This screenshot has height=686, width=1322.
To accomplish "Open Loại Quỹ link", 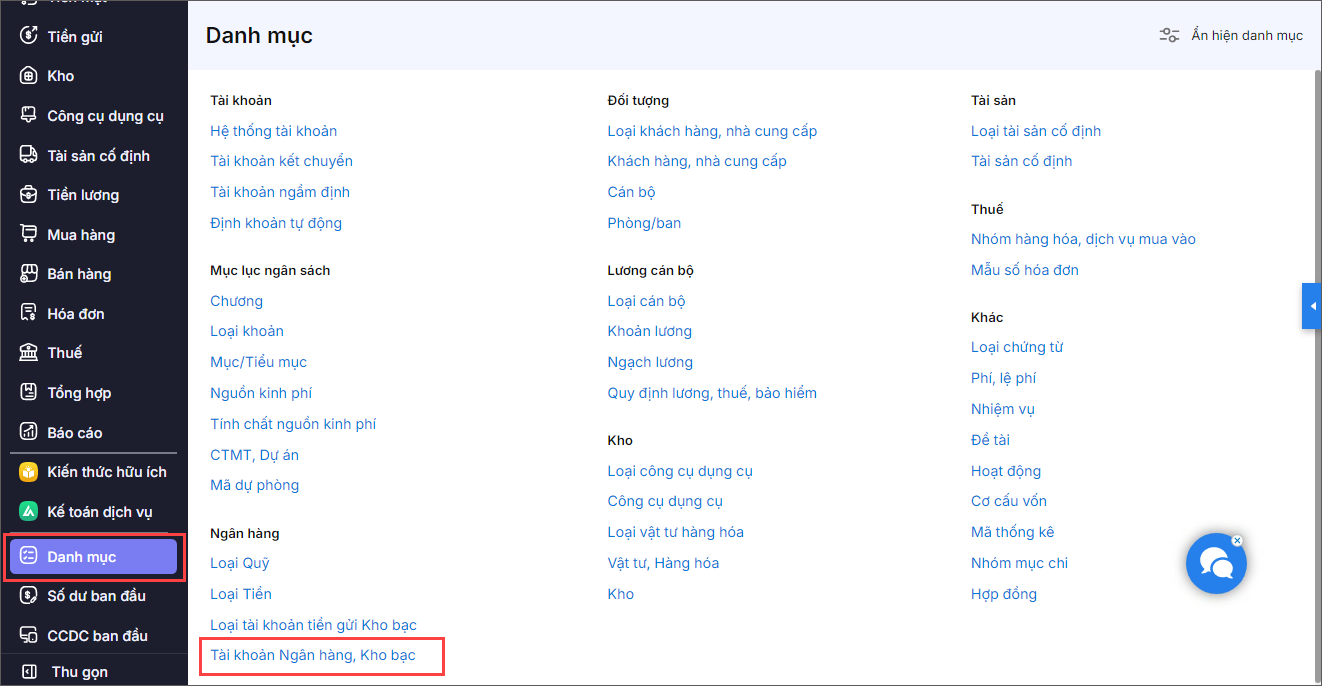I will click(240, 563).
